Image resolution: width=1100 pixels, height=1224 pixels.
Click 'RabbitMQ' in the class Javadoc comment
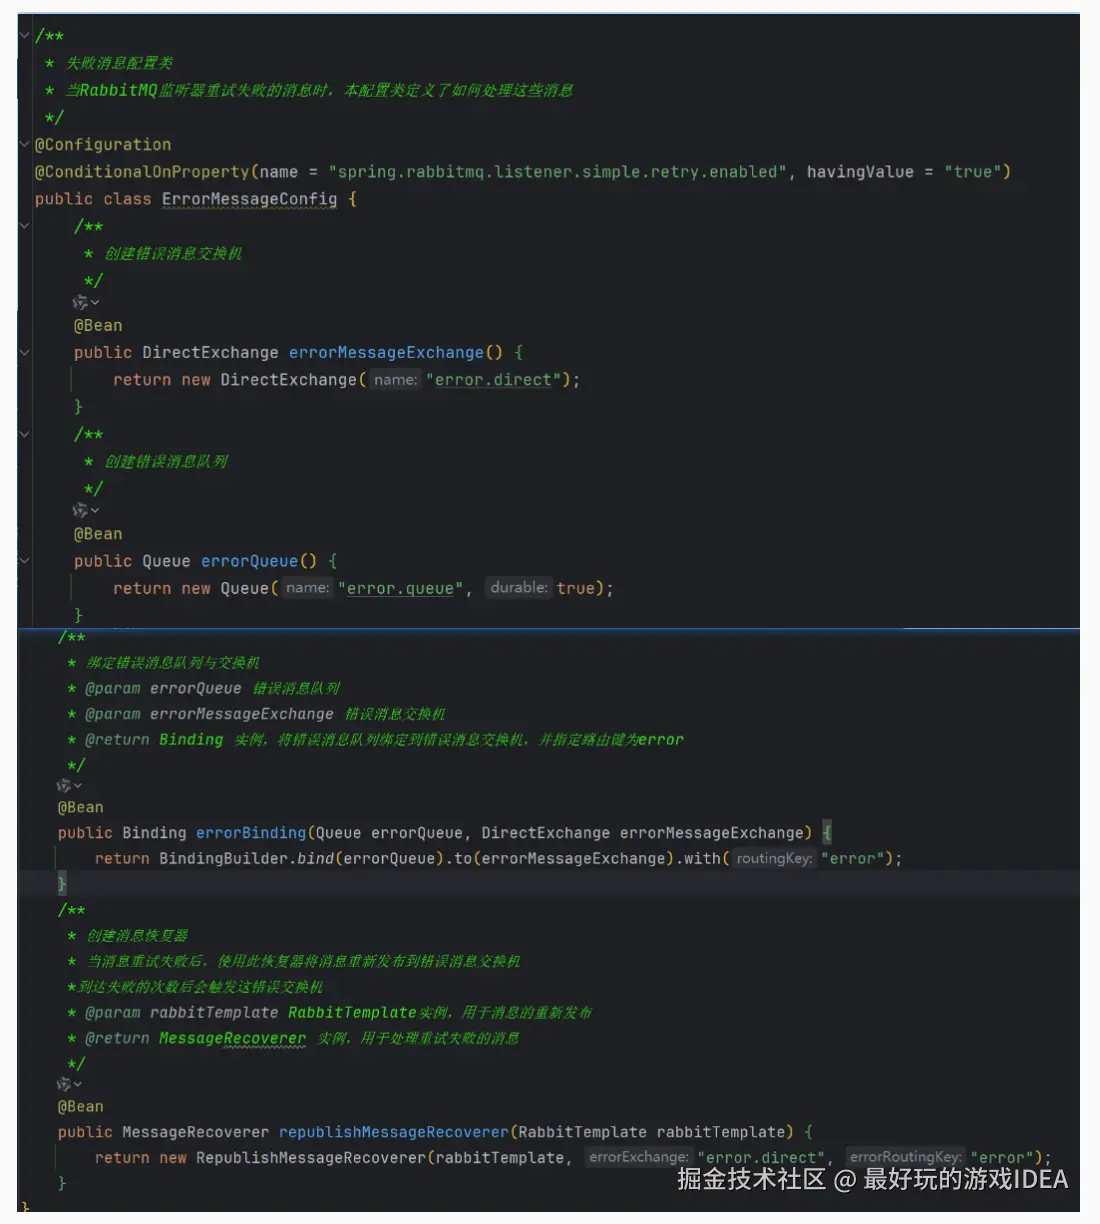click(118, 90)
